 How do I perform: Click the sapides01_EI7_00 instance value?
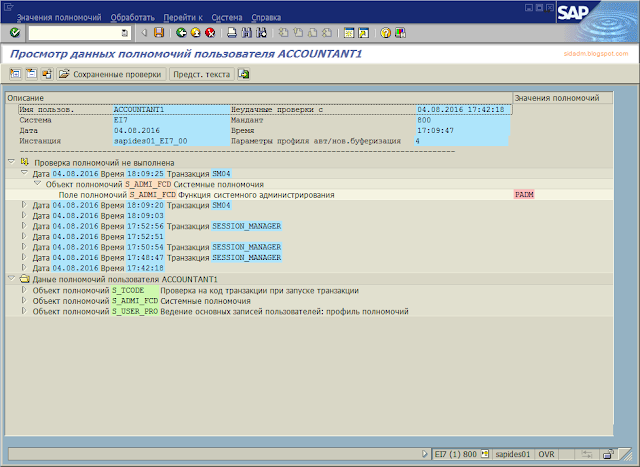click(x=150, y=141)
